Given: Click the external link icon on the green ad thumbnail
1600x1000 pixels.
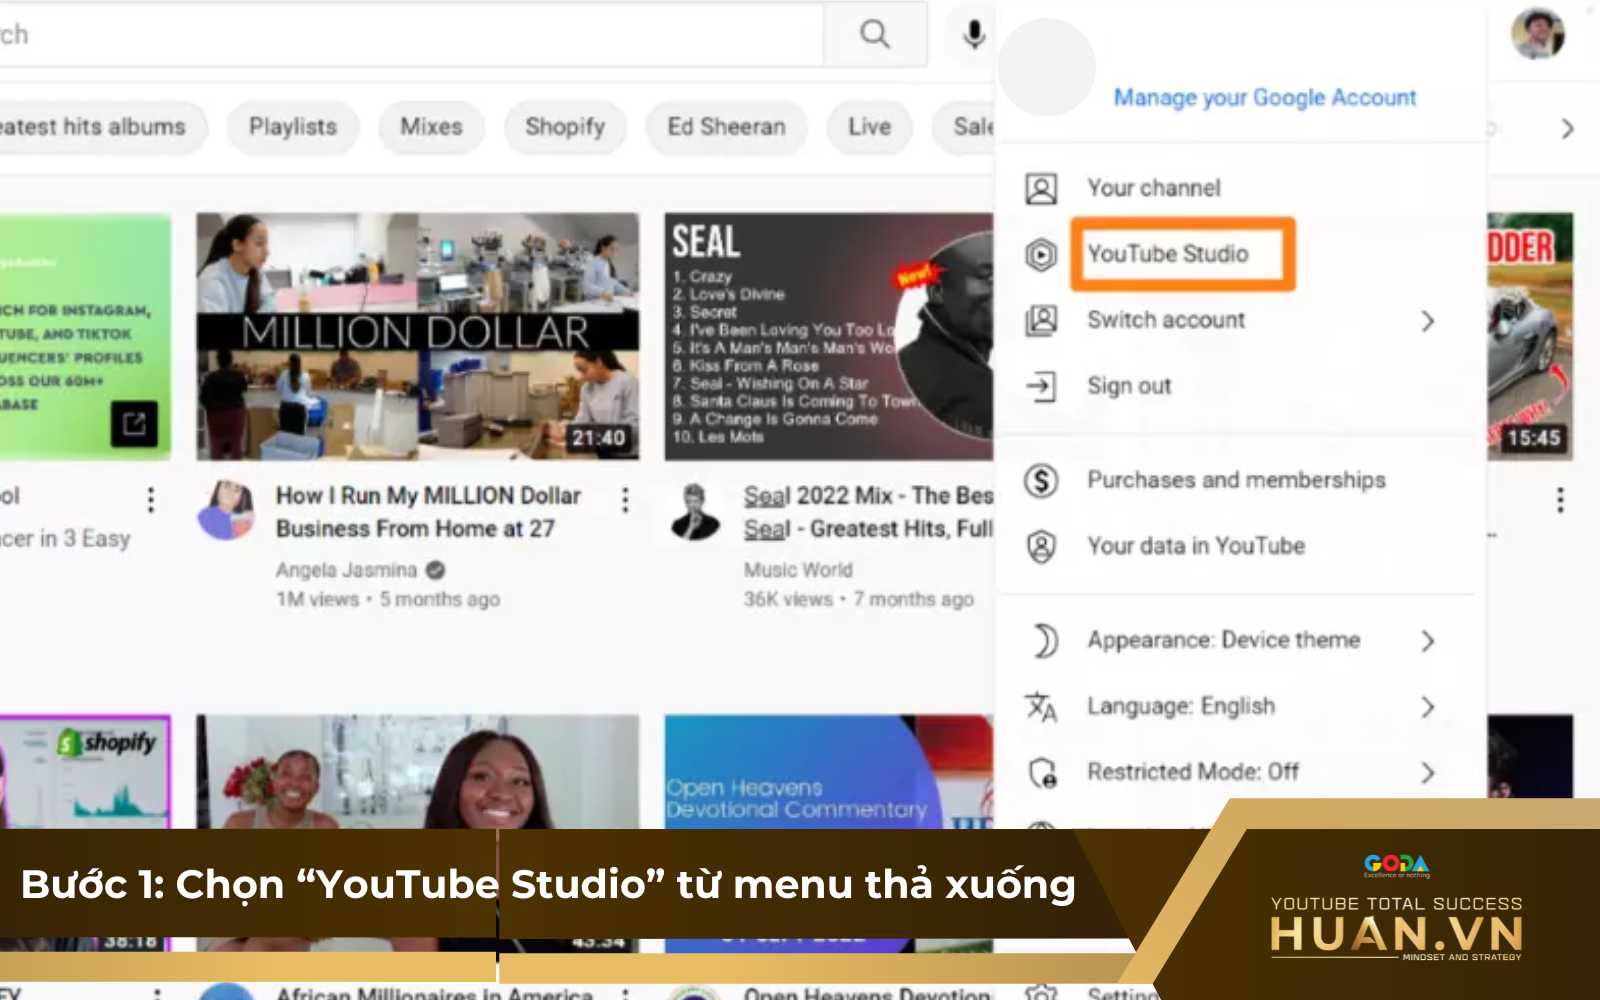Looking at the screenshot, I should [134, 424].
